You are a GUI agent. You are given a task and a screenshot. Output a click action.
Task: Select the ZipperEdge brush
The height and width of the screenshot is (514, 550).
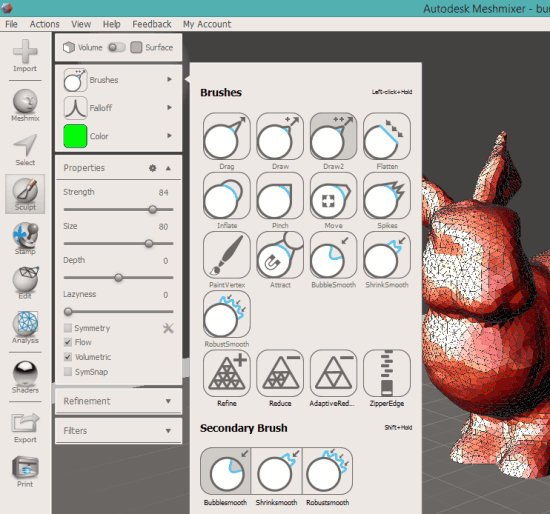tap(387, 373)
